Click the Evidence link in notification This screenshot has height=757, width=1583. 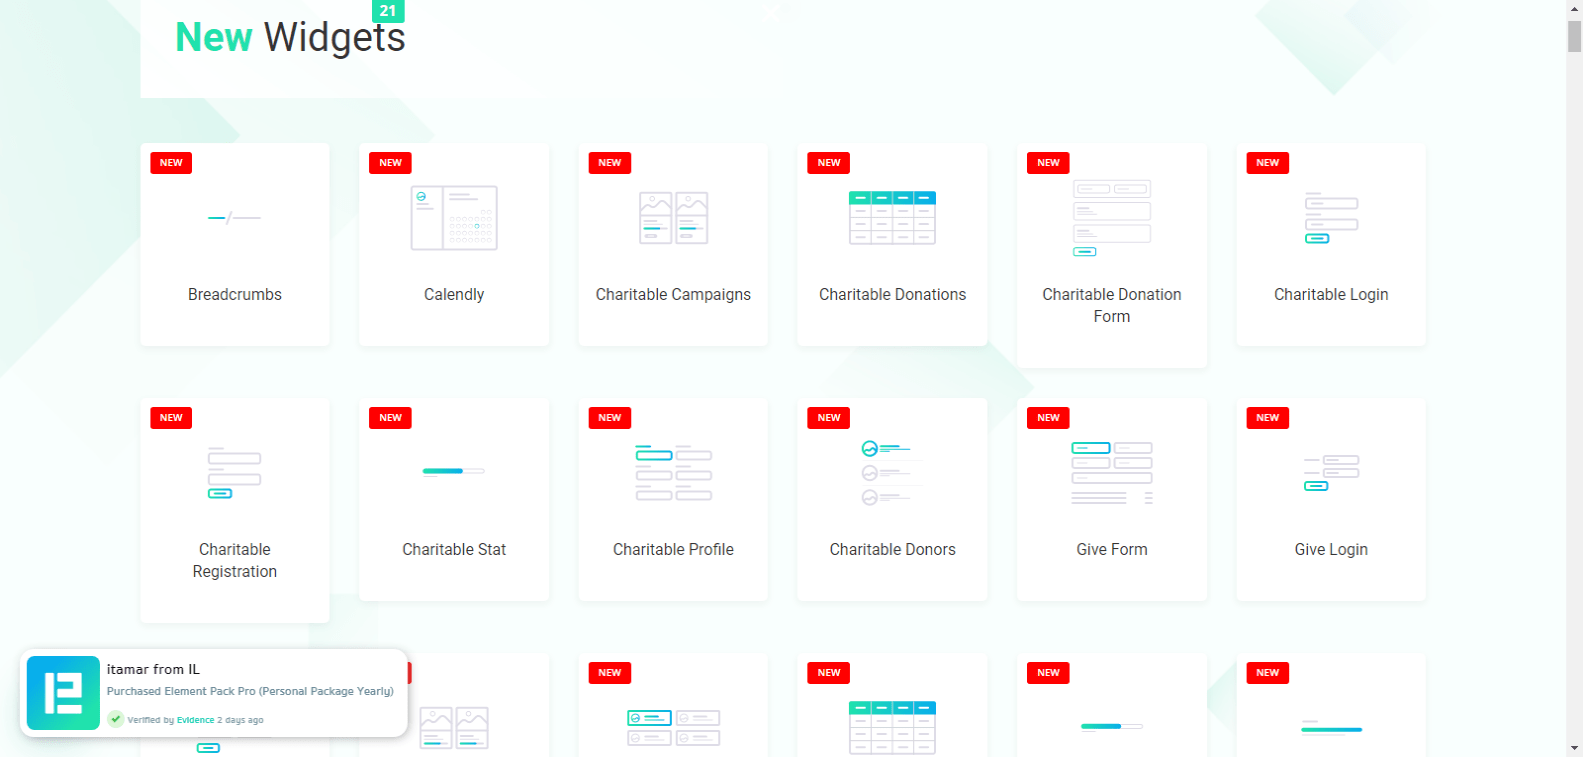pyautogui.click(x=195, y=720)
